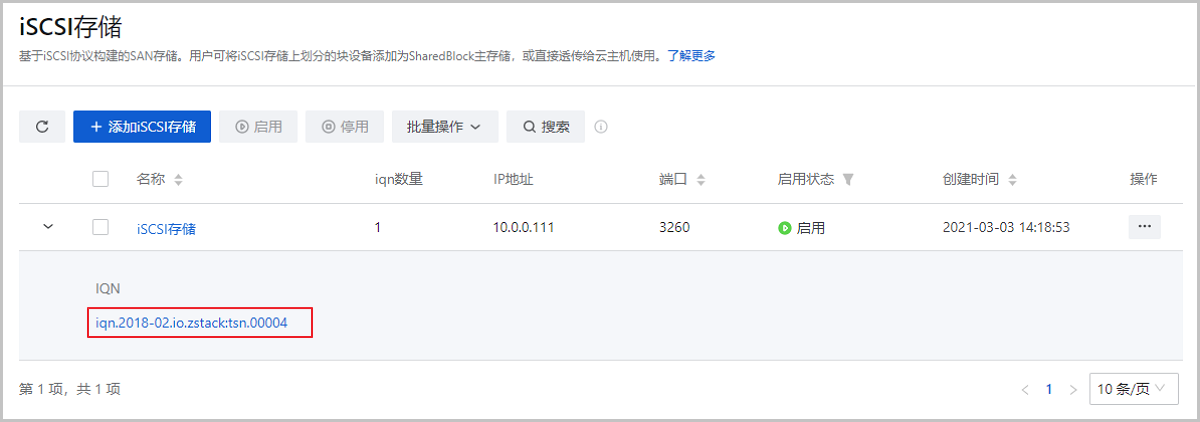Open the 启用状态 column filter icon
This screenshot has width=1200, height=422.
tap(848, 180)
